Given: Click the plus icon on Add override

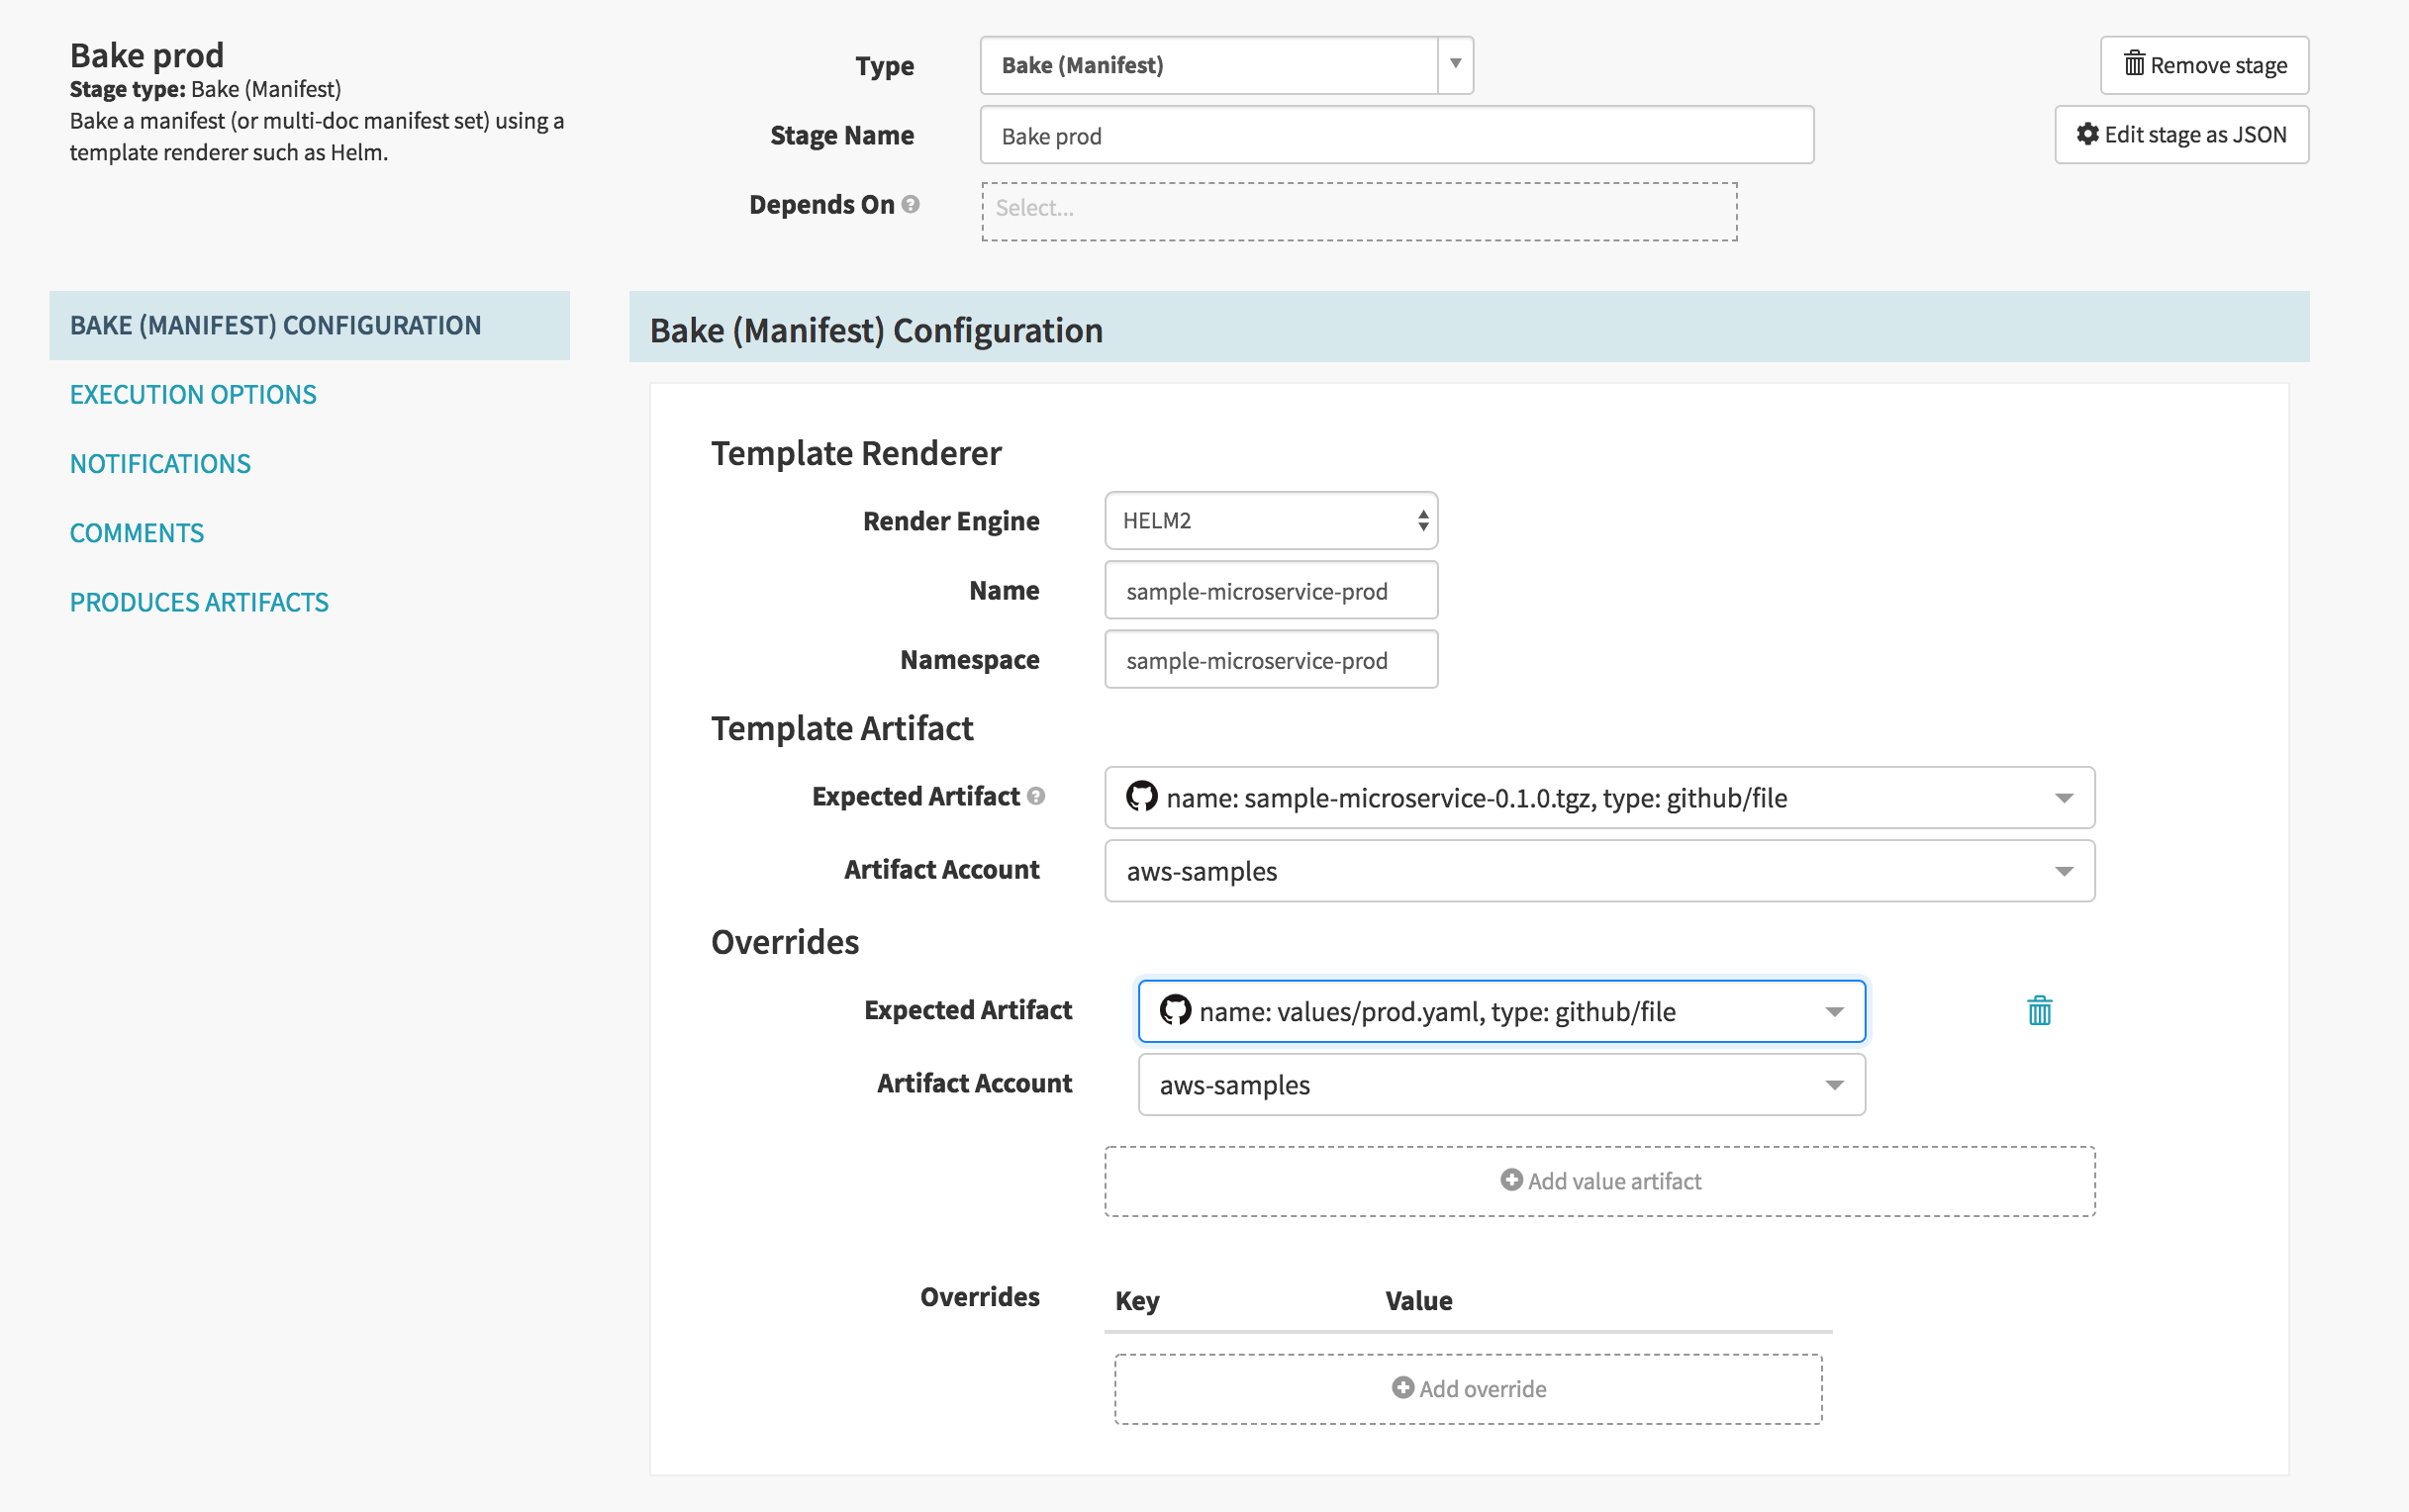Looking at the screenshot, I should (1402, 1388).
